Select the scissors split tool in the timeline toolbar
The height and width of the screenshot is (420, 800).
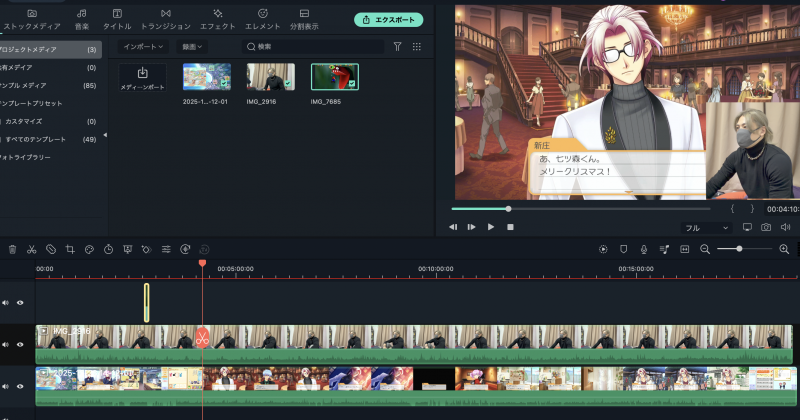(32, 250)
